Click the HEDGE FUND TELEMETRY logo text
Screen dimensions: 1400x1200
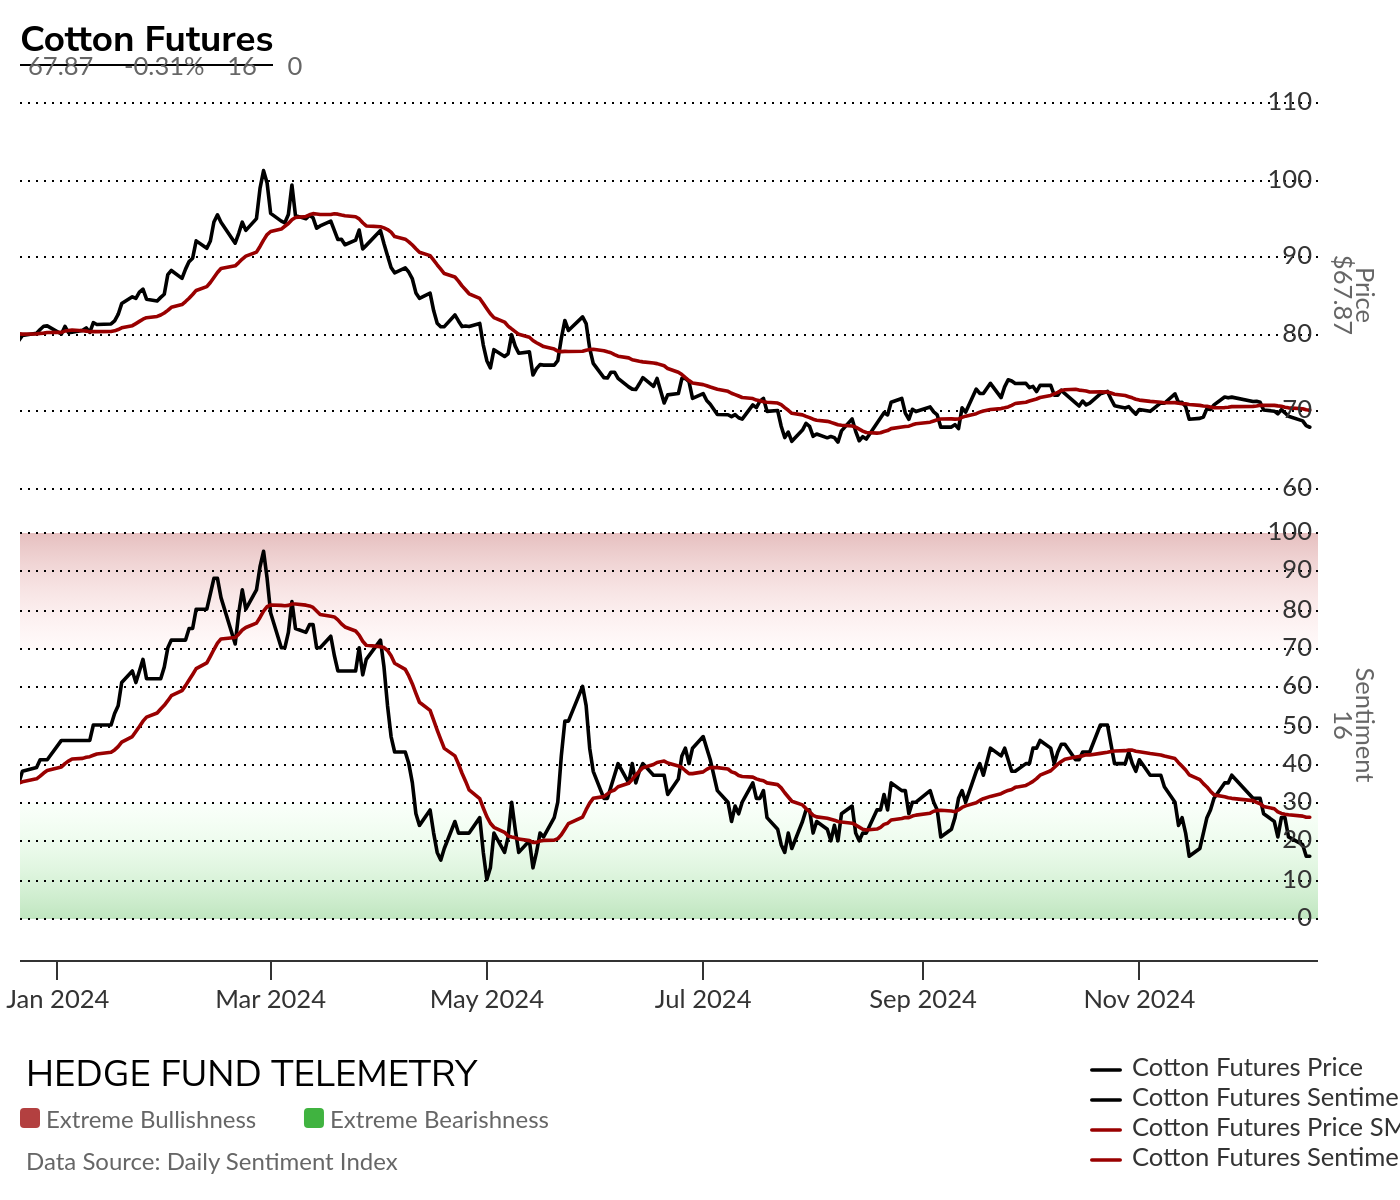[252, 1074]
